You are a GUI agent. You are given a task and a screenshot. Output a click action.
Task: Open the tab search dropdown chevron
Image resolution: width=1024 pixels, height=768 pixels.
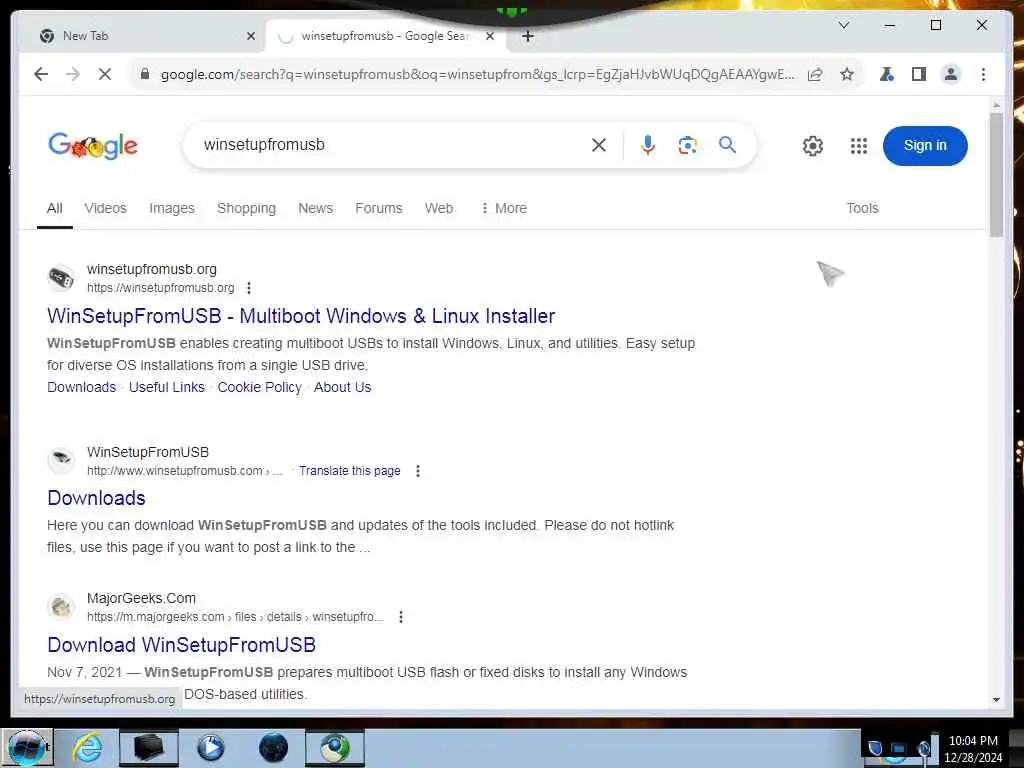click(844, 25)
